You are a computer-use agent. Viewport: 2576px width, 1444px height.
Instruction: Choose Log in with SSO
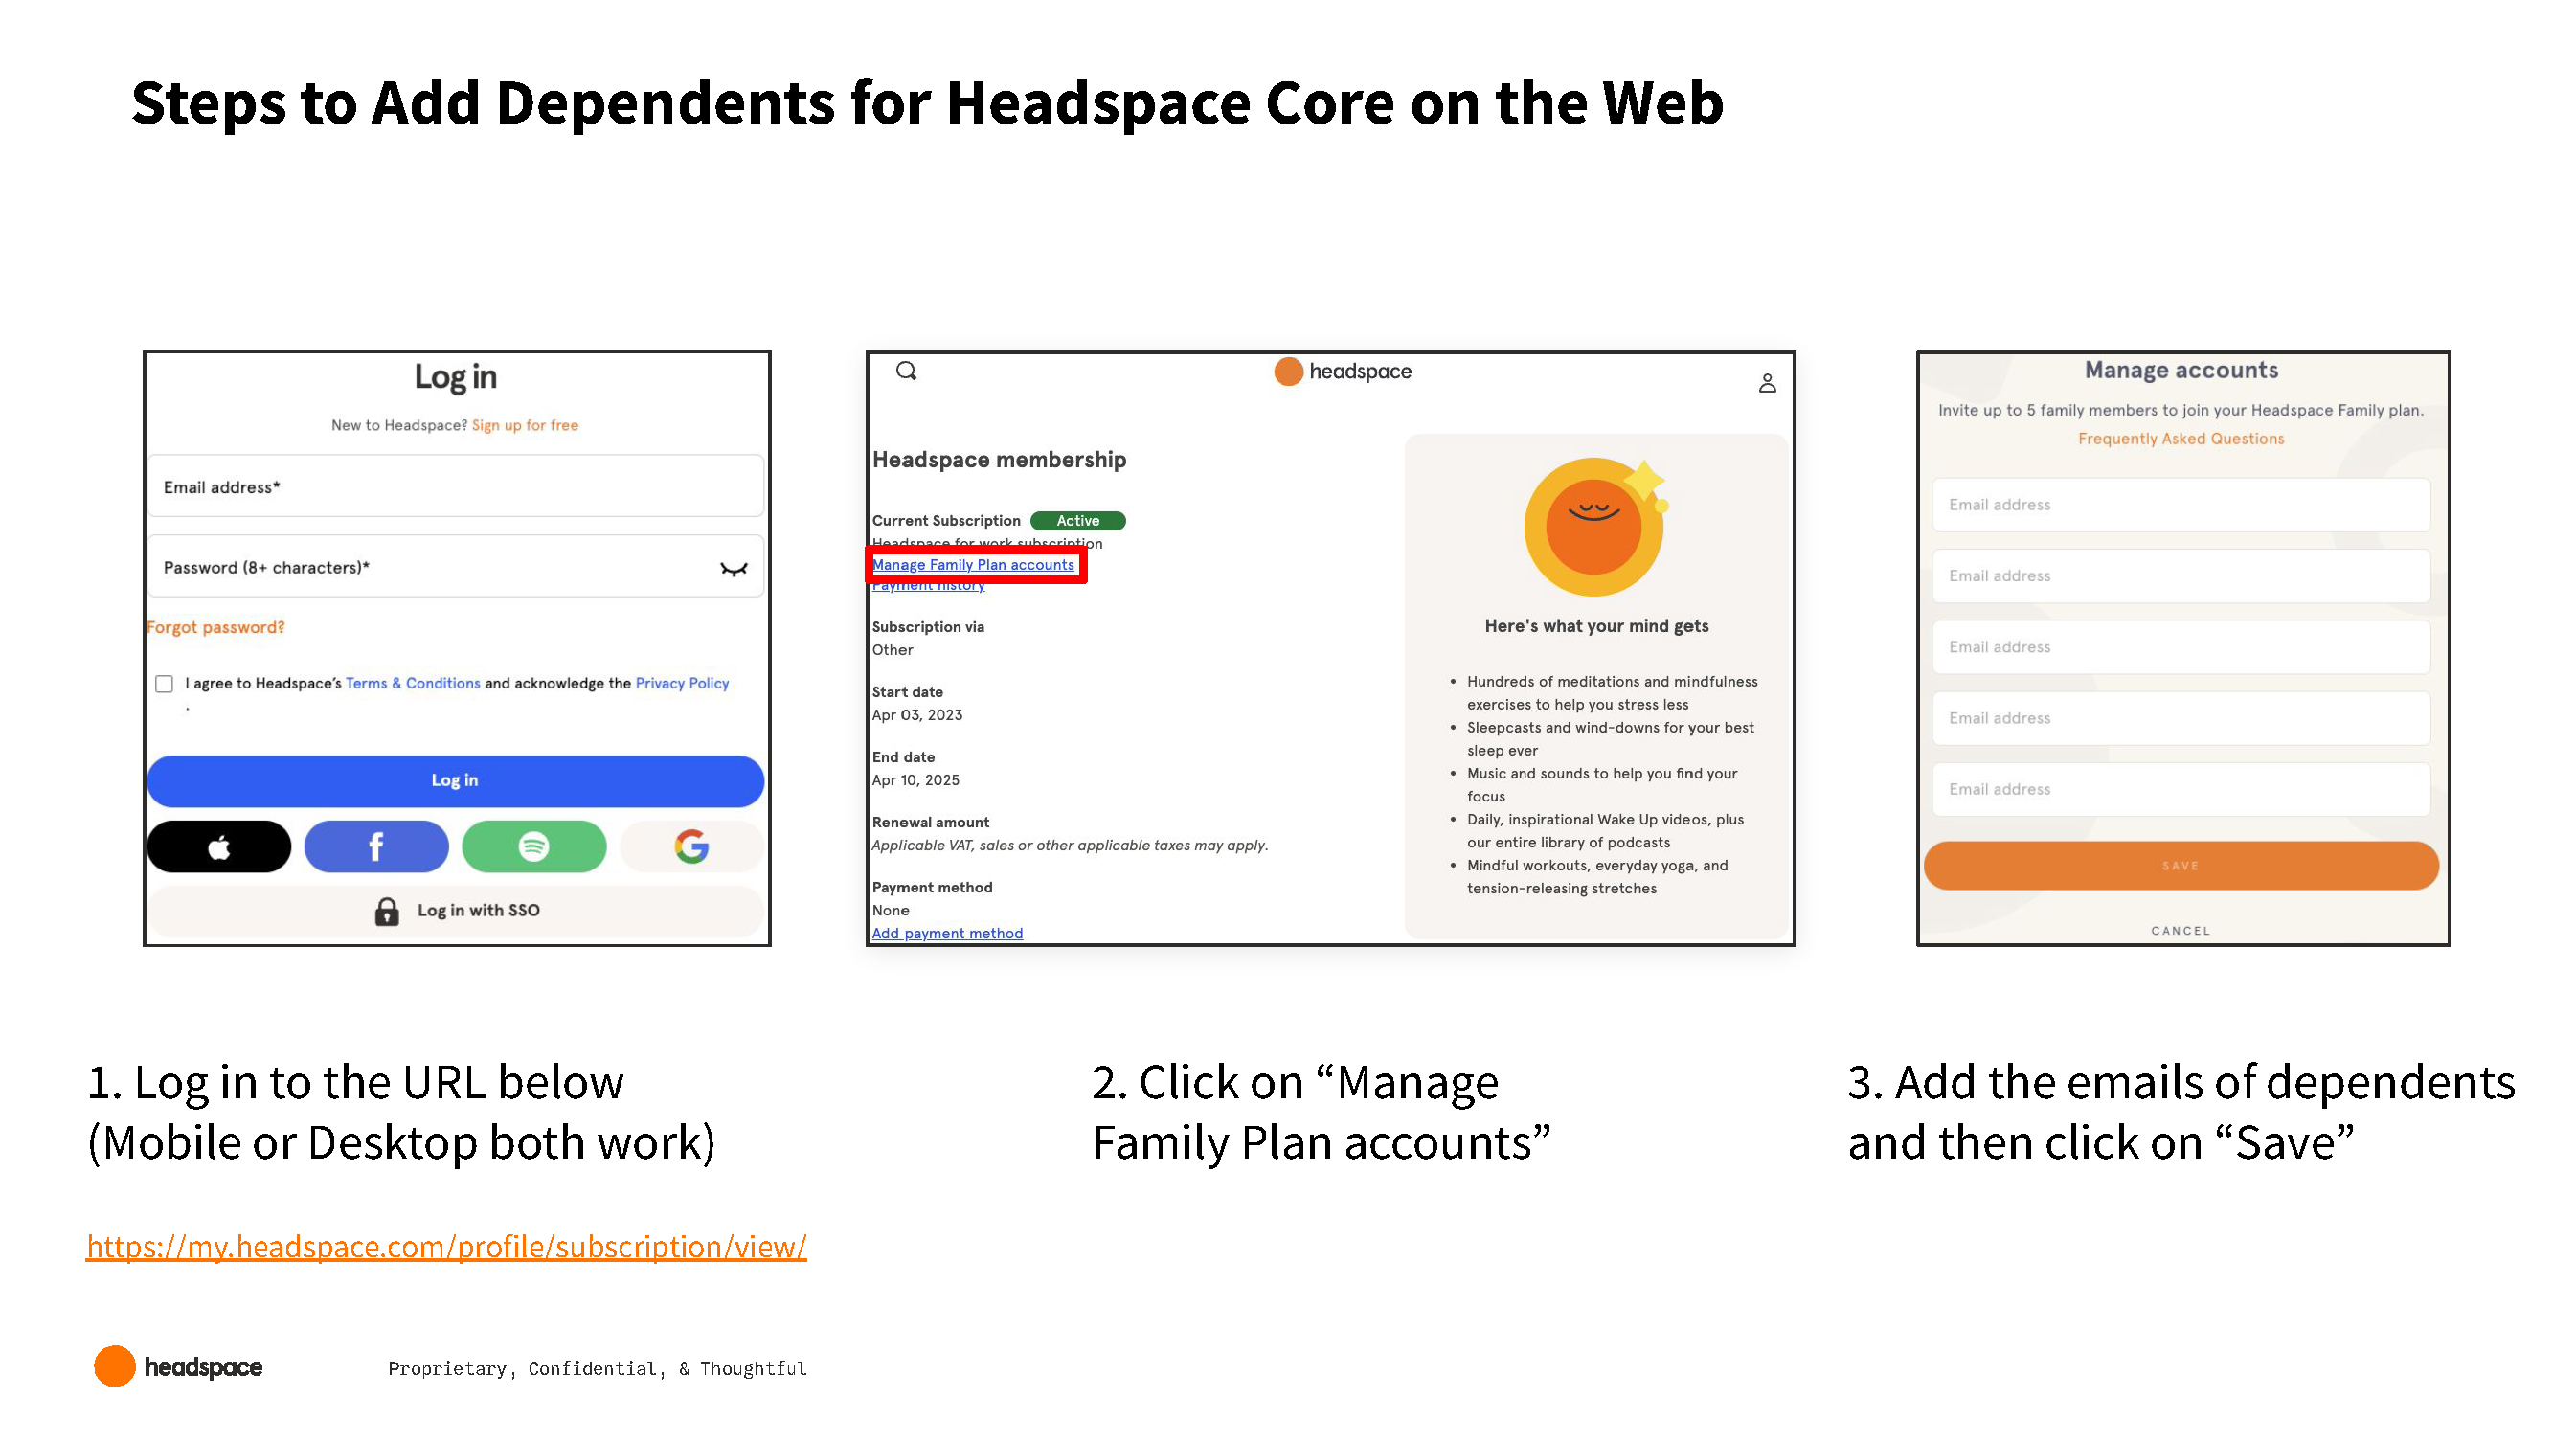pos(456,910)
